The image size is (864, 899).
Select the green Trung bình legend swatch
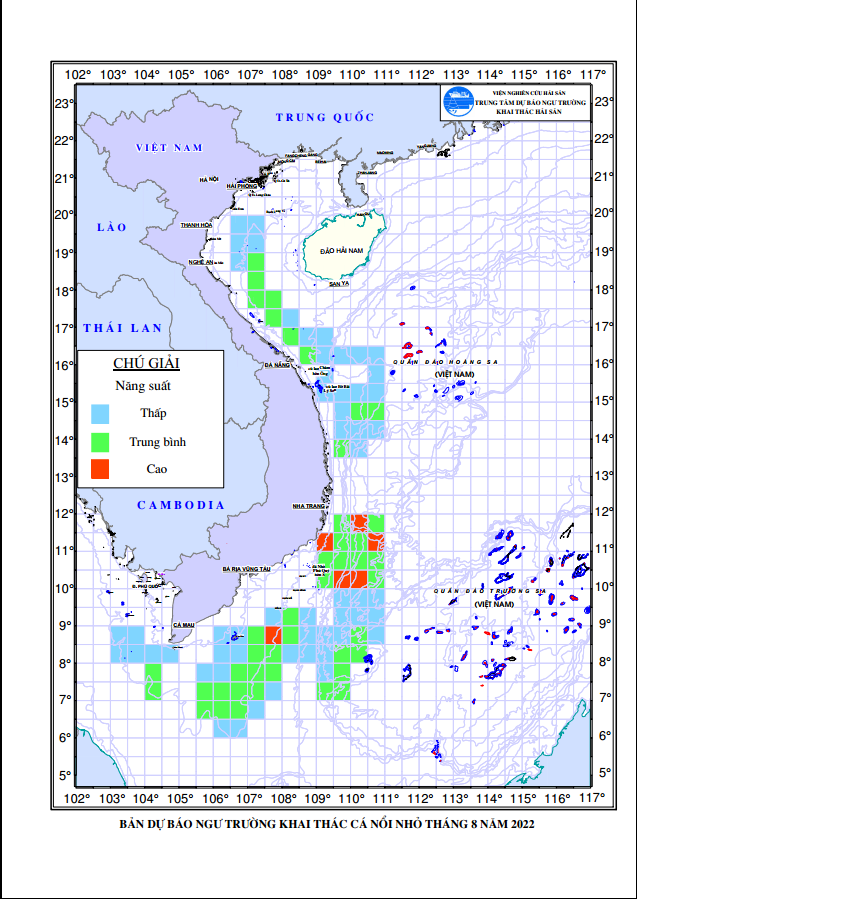tap(100, 442)
